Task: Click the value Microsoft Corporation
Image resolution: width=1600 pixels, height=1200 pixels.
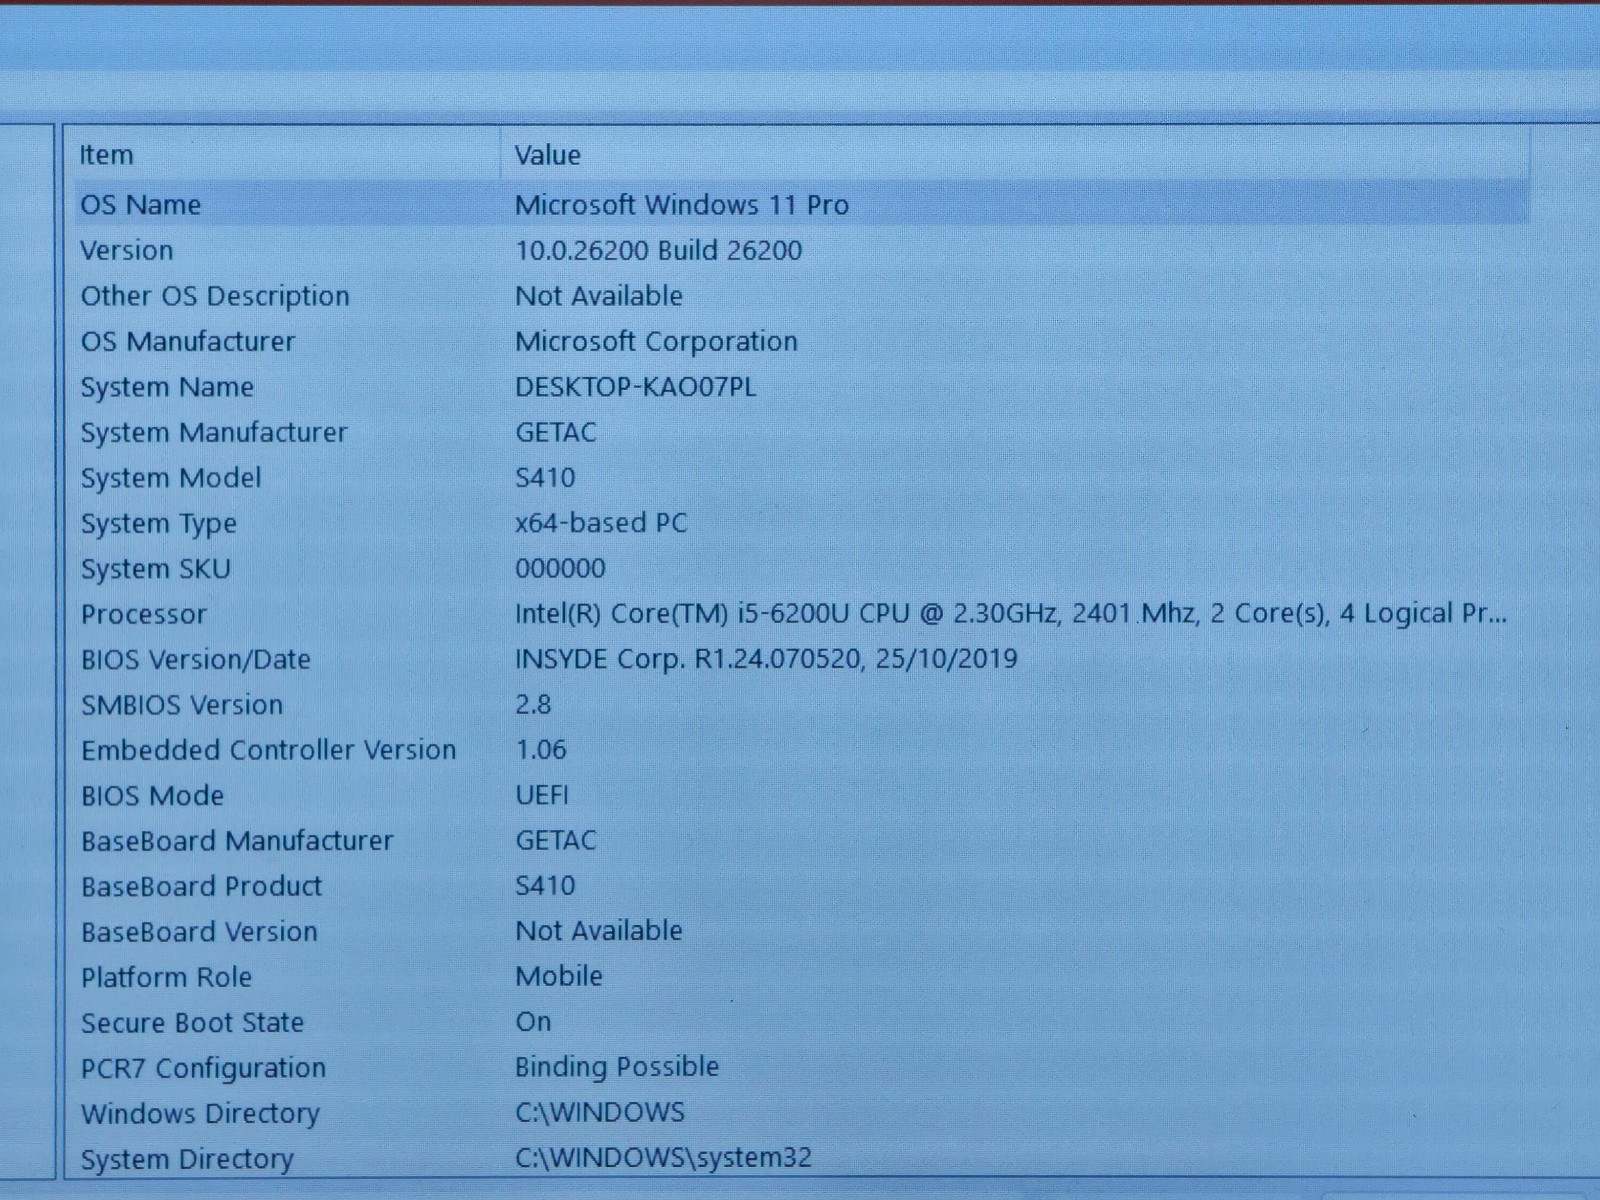Action: 656,342
